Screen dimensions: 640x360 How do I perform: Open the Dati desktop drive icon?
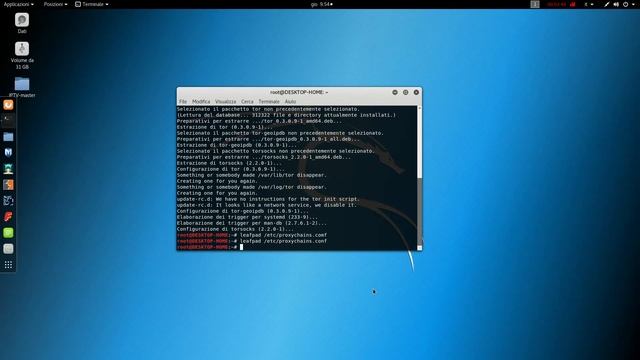coord(22,23)
